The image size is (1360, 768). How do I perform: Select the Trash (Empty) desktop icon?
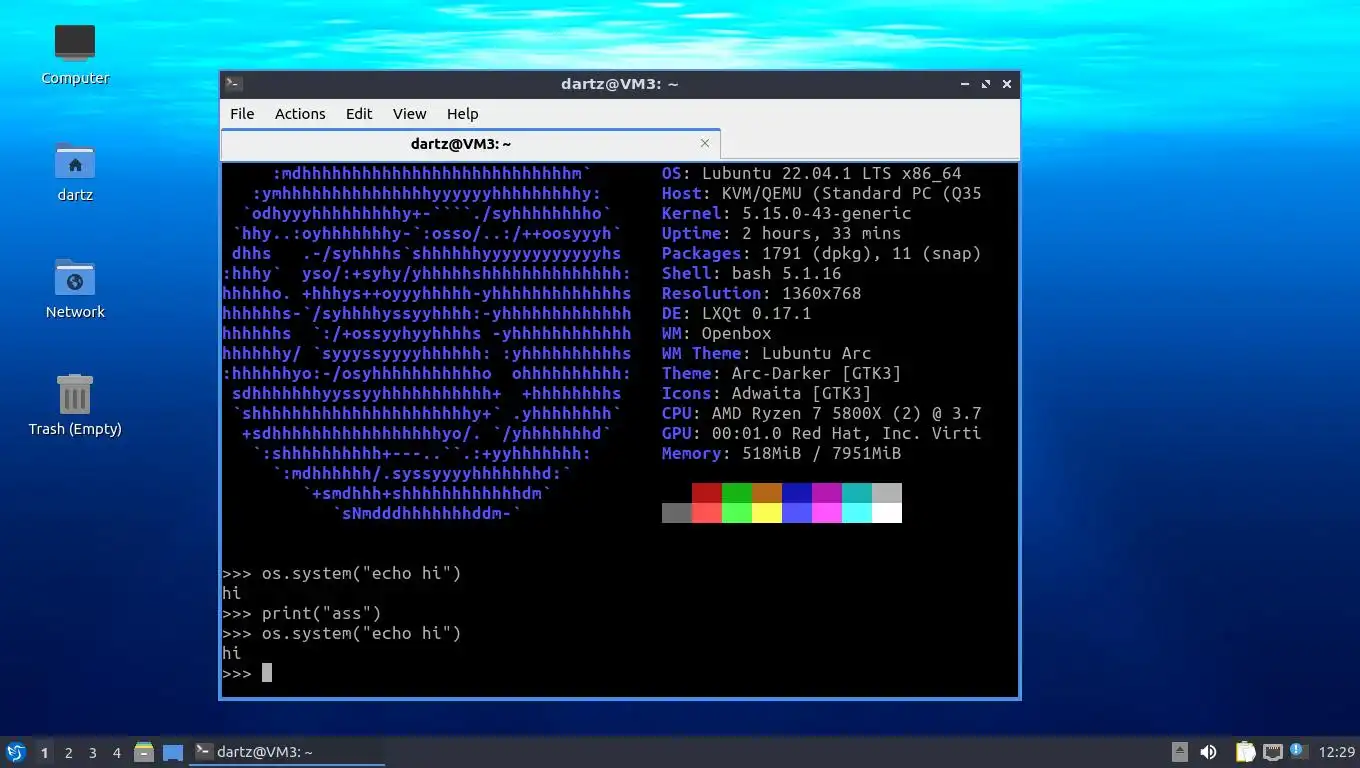tap(75, 405)
